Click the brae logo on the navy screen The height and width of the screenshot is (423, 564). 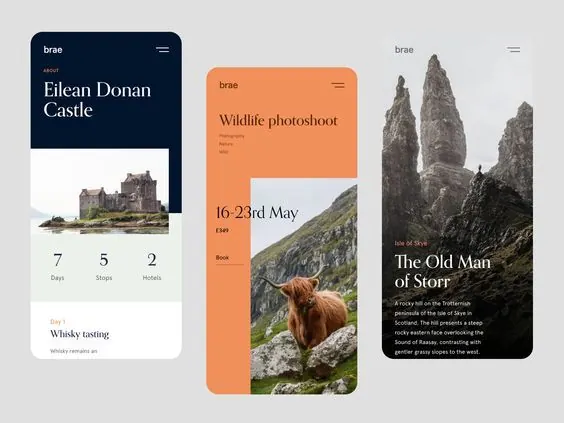[53, 50]
